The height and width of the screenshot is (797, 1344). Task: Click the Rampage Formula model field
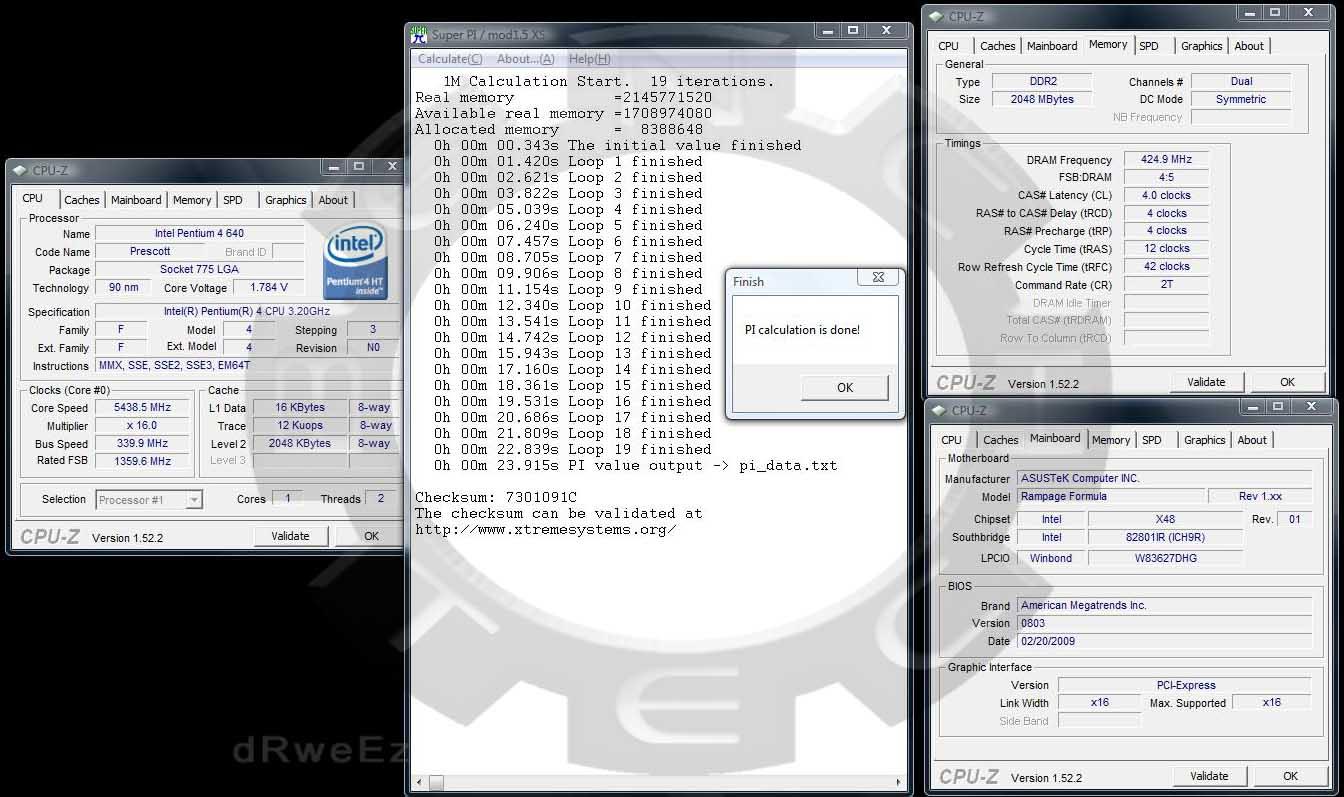pyautogui.click(x=1110, y=497)
